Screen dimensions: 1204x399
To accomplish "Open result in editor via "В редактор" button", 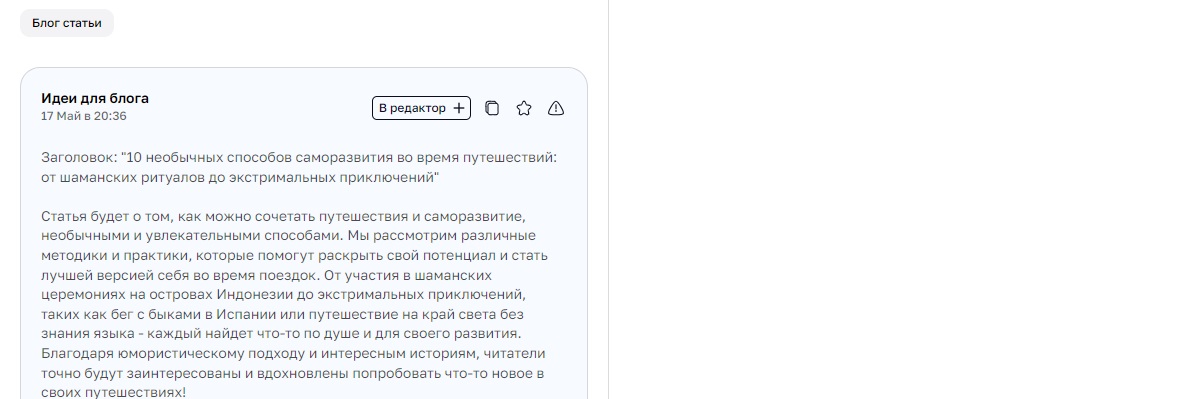I will pyautogui.click(x=421, y=108).
